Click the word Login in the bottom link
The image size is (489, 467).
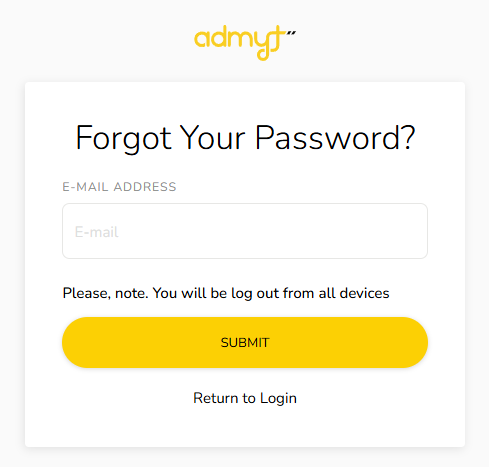(x=278, y=399)
